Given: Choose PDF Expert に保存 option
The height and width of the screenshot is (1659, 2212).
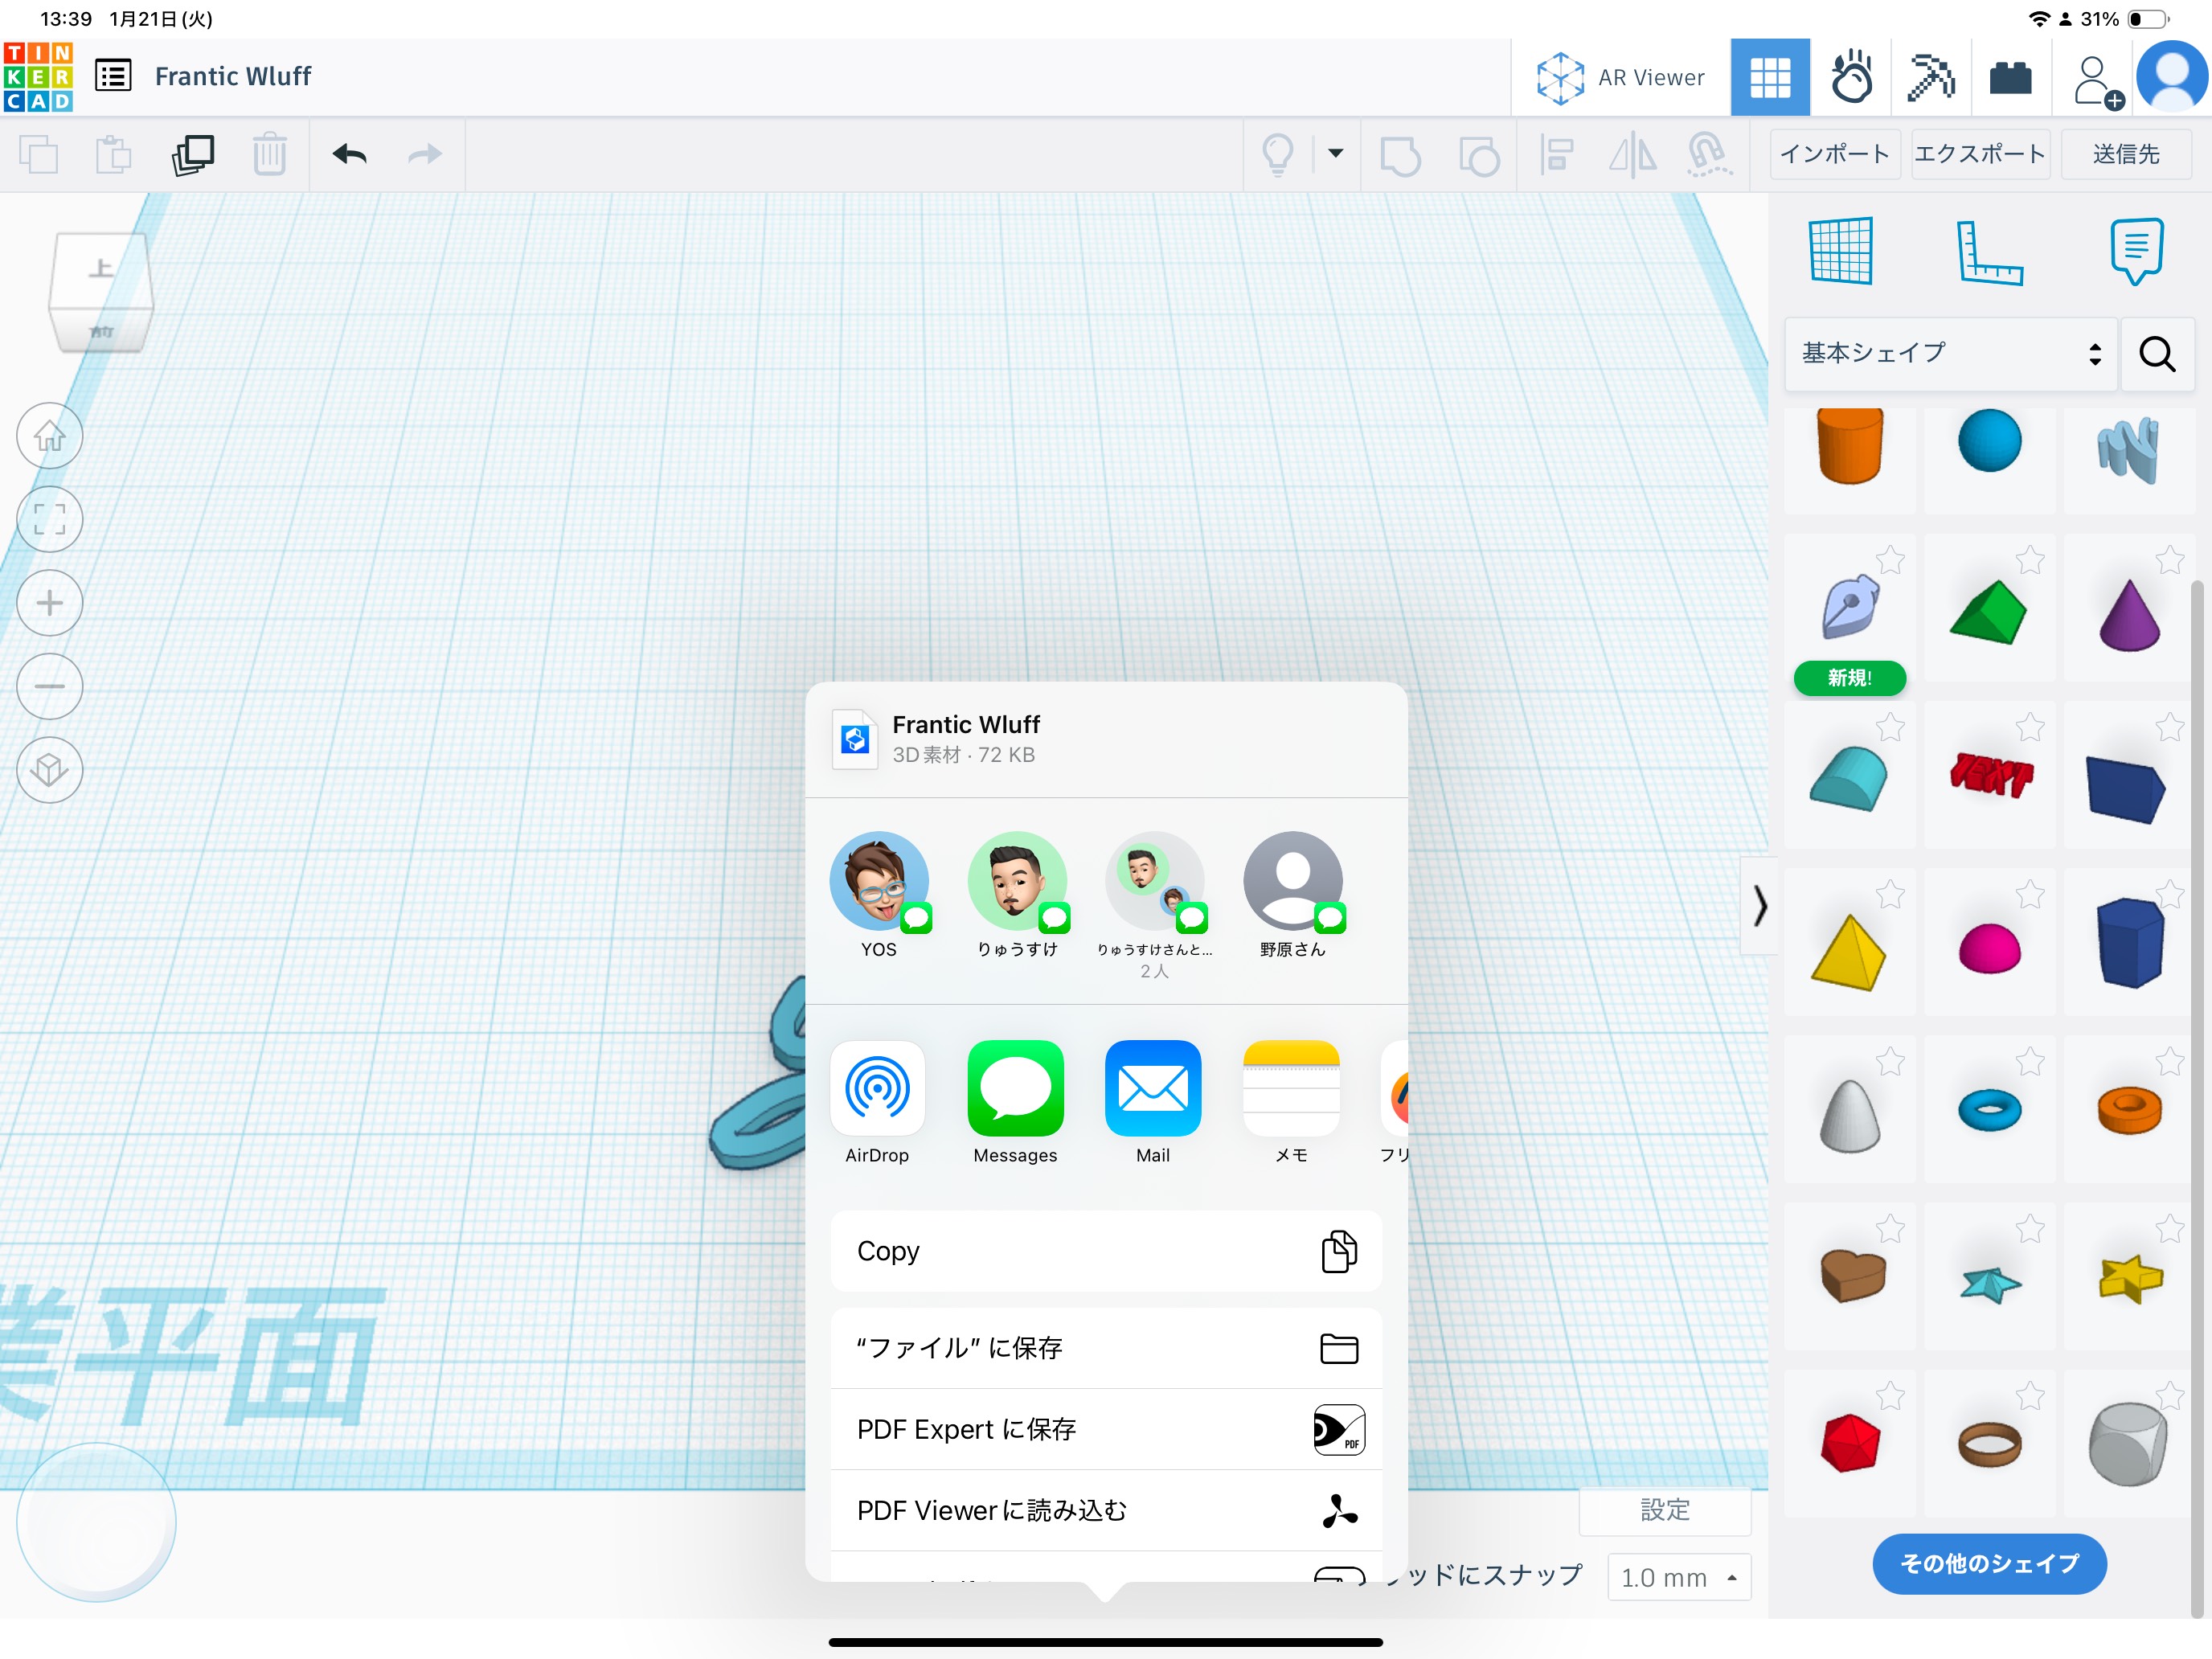Looking at the screenshot, I should [1106, 1429].
